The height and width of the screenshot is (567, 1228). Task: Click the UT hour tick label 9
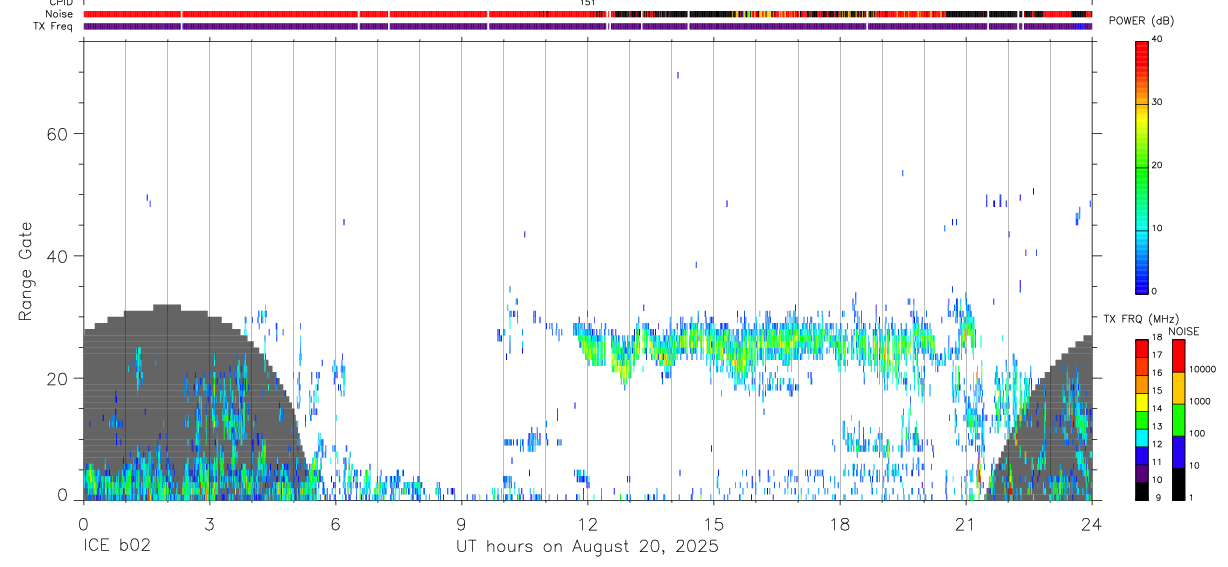[461, 523]
